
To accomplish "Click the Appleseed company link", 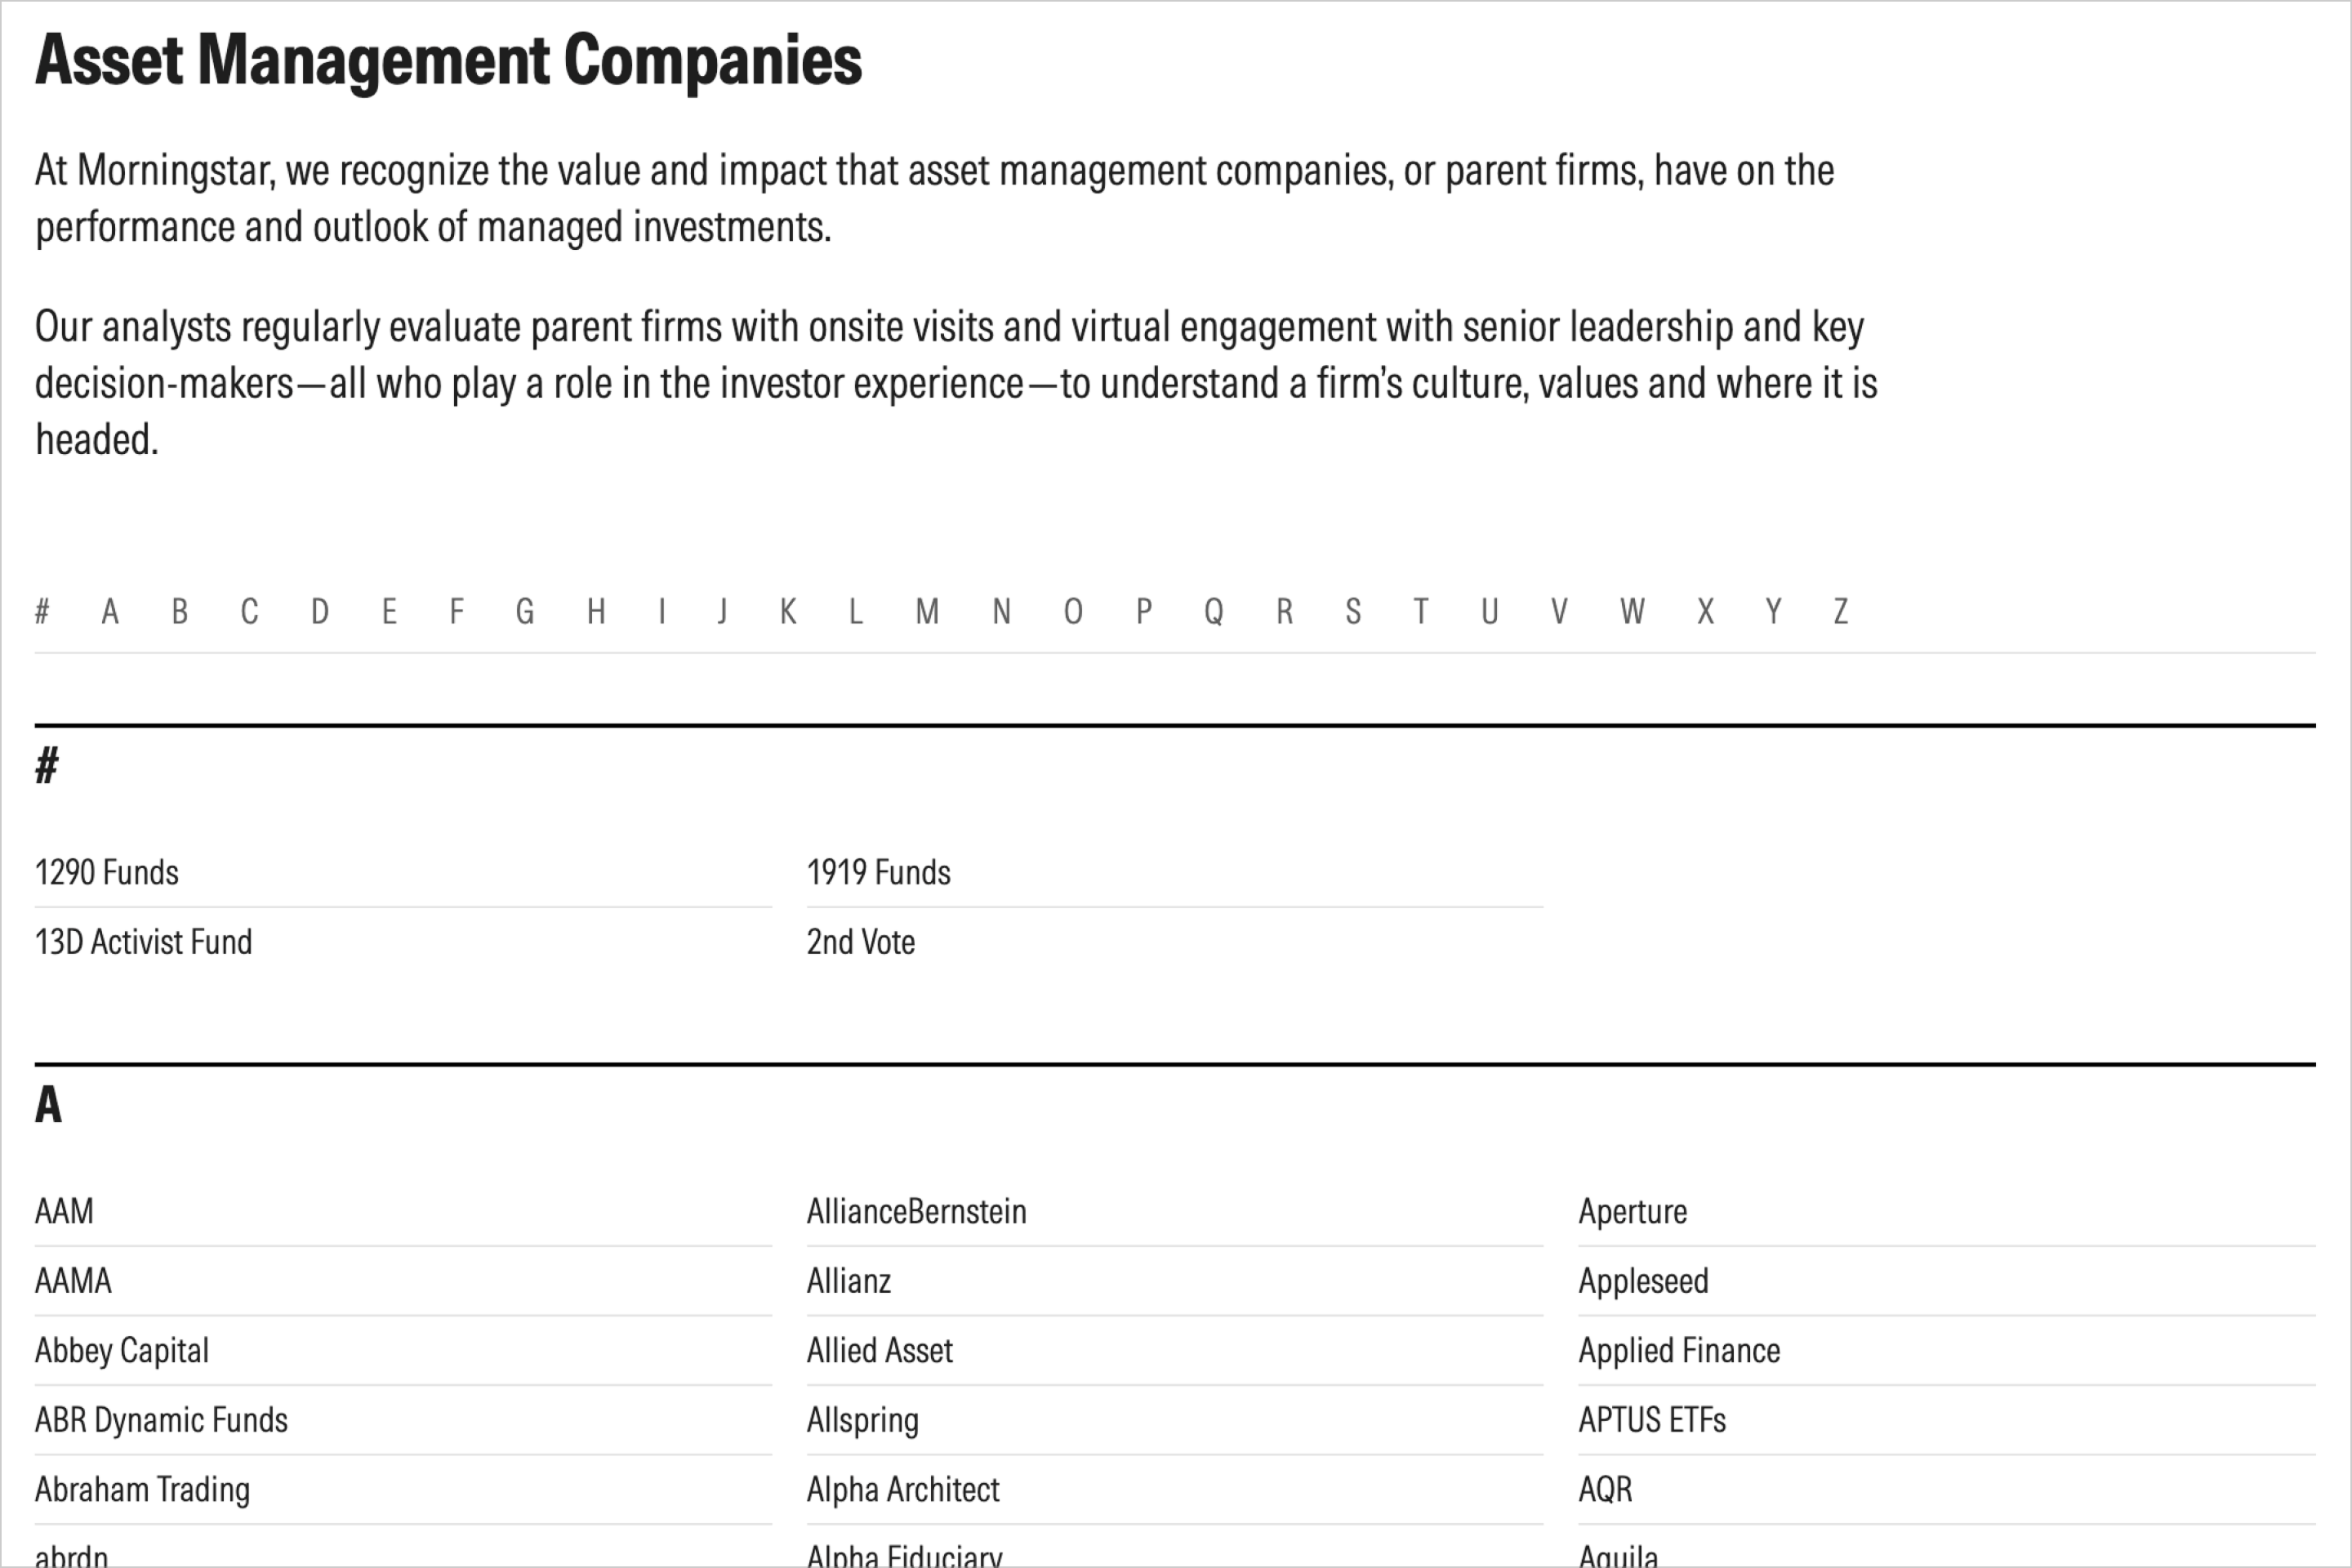I will pyautogui.click(x=1643, y=1281).
